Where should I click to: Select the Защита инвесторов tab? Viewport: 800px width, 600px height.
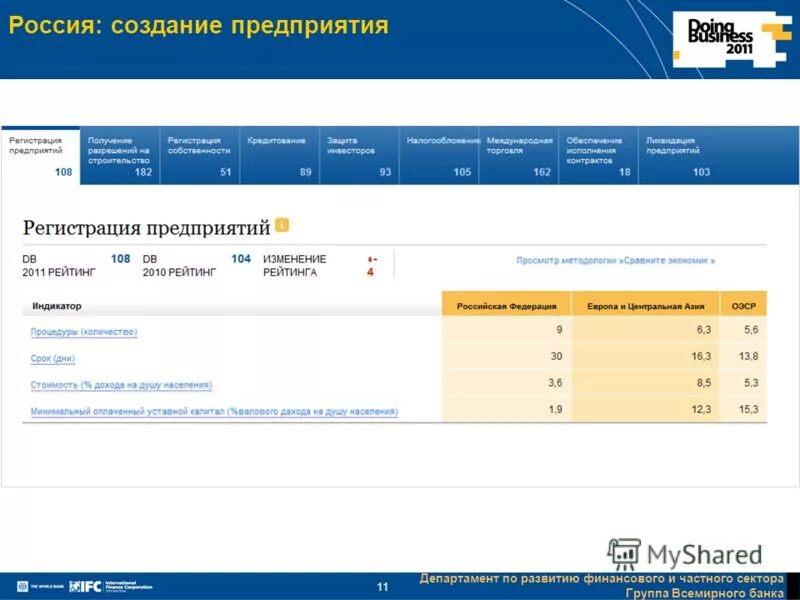pyautogui.click(x=359, y=156)
